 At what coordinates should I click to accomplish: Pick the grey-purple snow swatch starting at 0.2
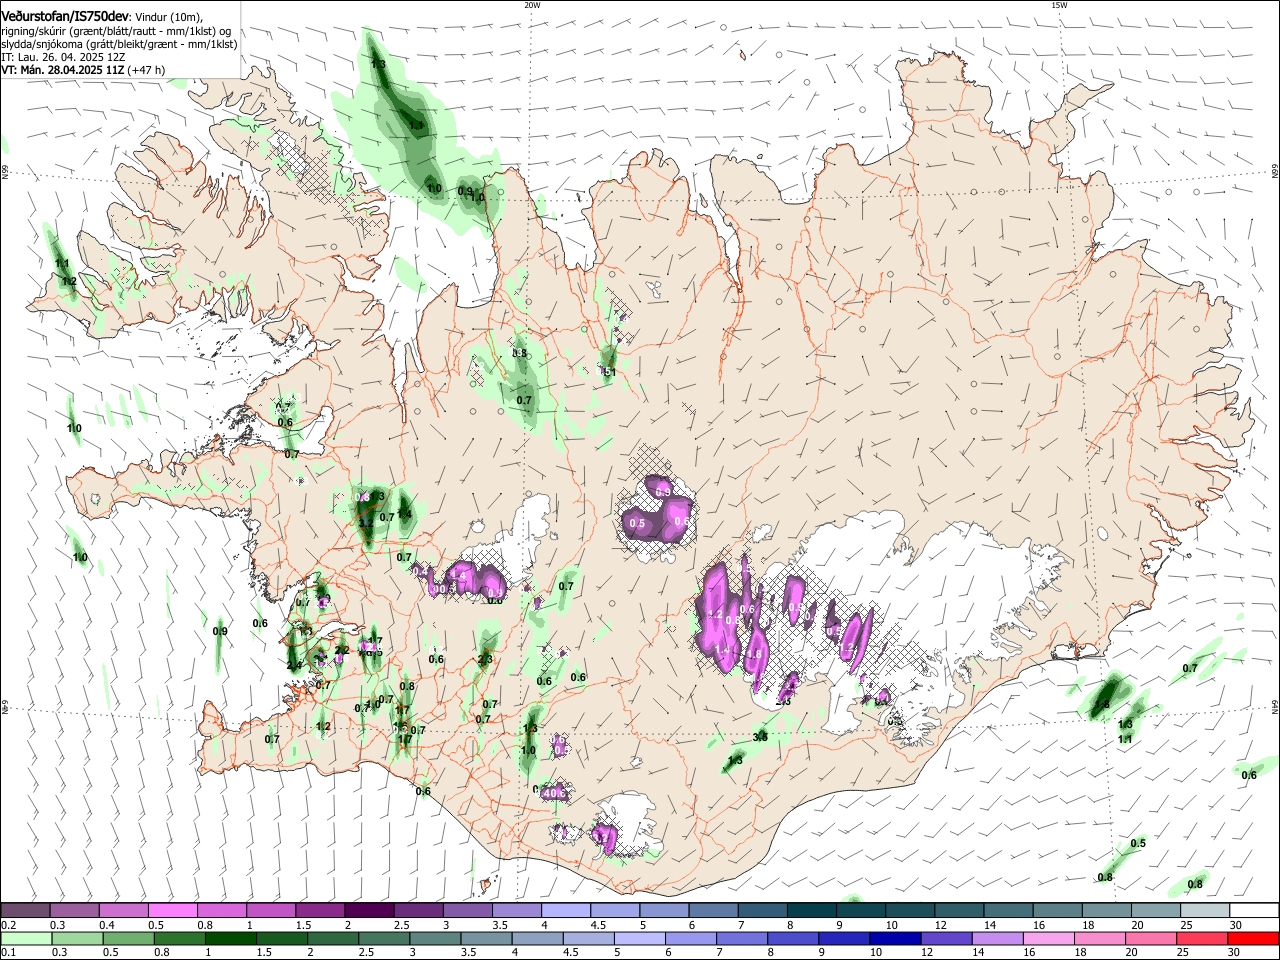25,910
